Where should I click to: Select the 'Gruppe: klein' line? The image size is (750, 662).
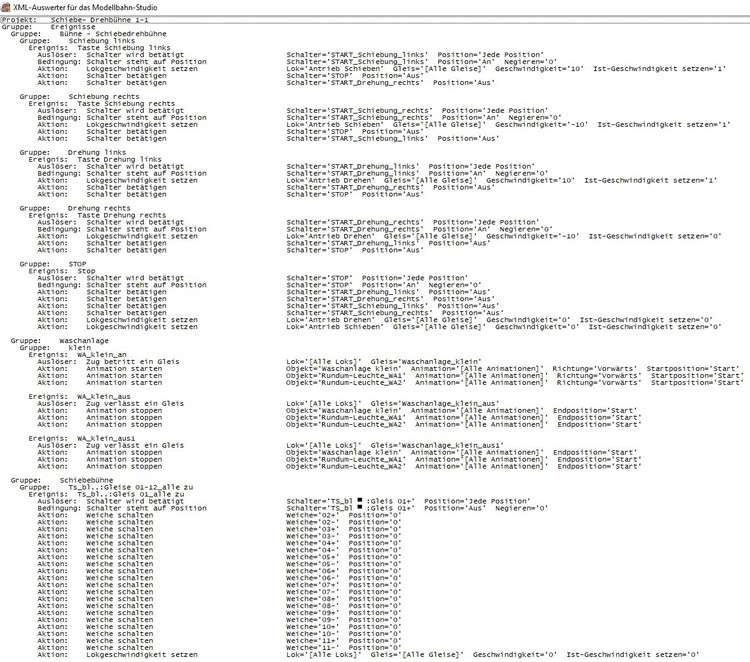(55, 348)
